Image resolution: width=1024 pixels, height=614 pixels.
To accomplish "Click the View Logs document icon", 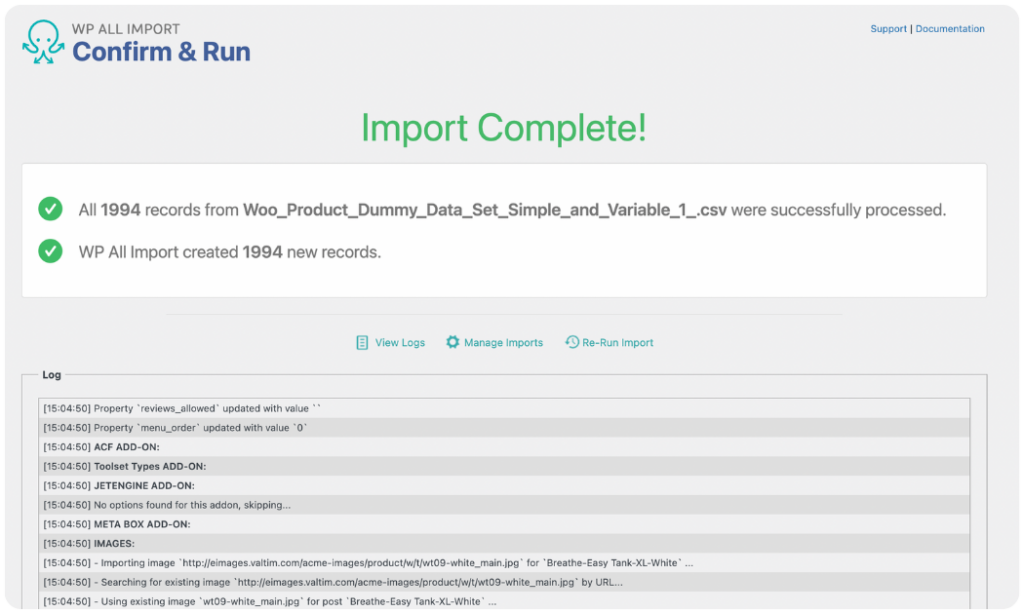I will pyautogui.click(x=362, y=342).
